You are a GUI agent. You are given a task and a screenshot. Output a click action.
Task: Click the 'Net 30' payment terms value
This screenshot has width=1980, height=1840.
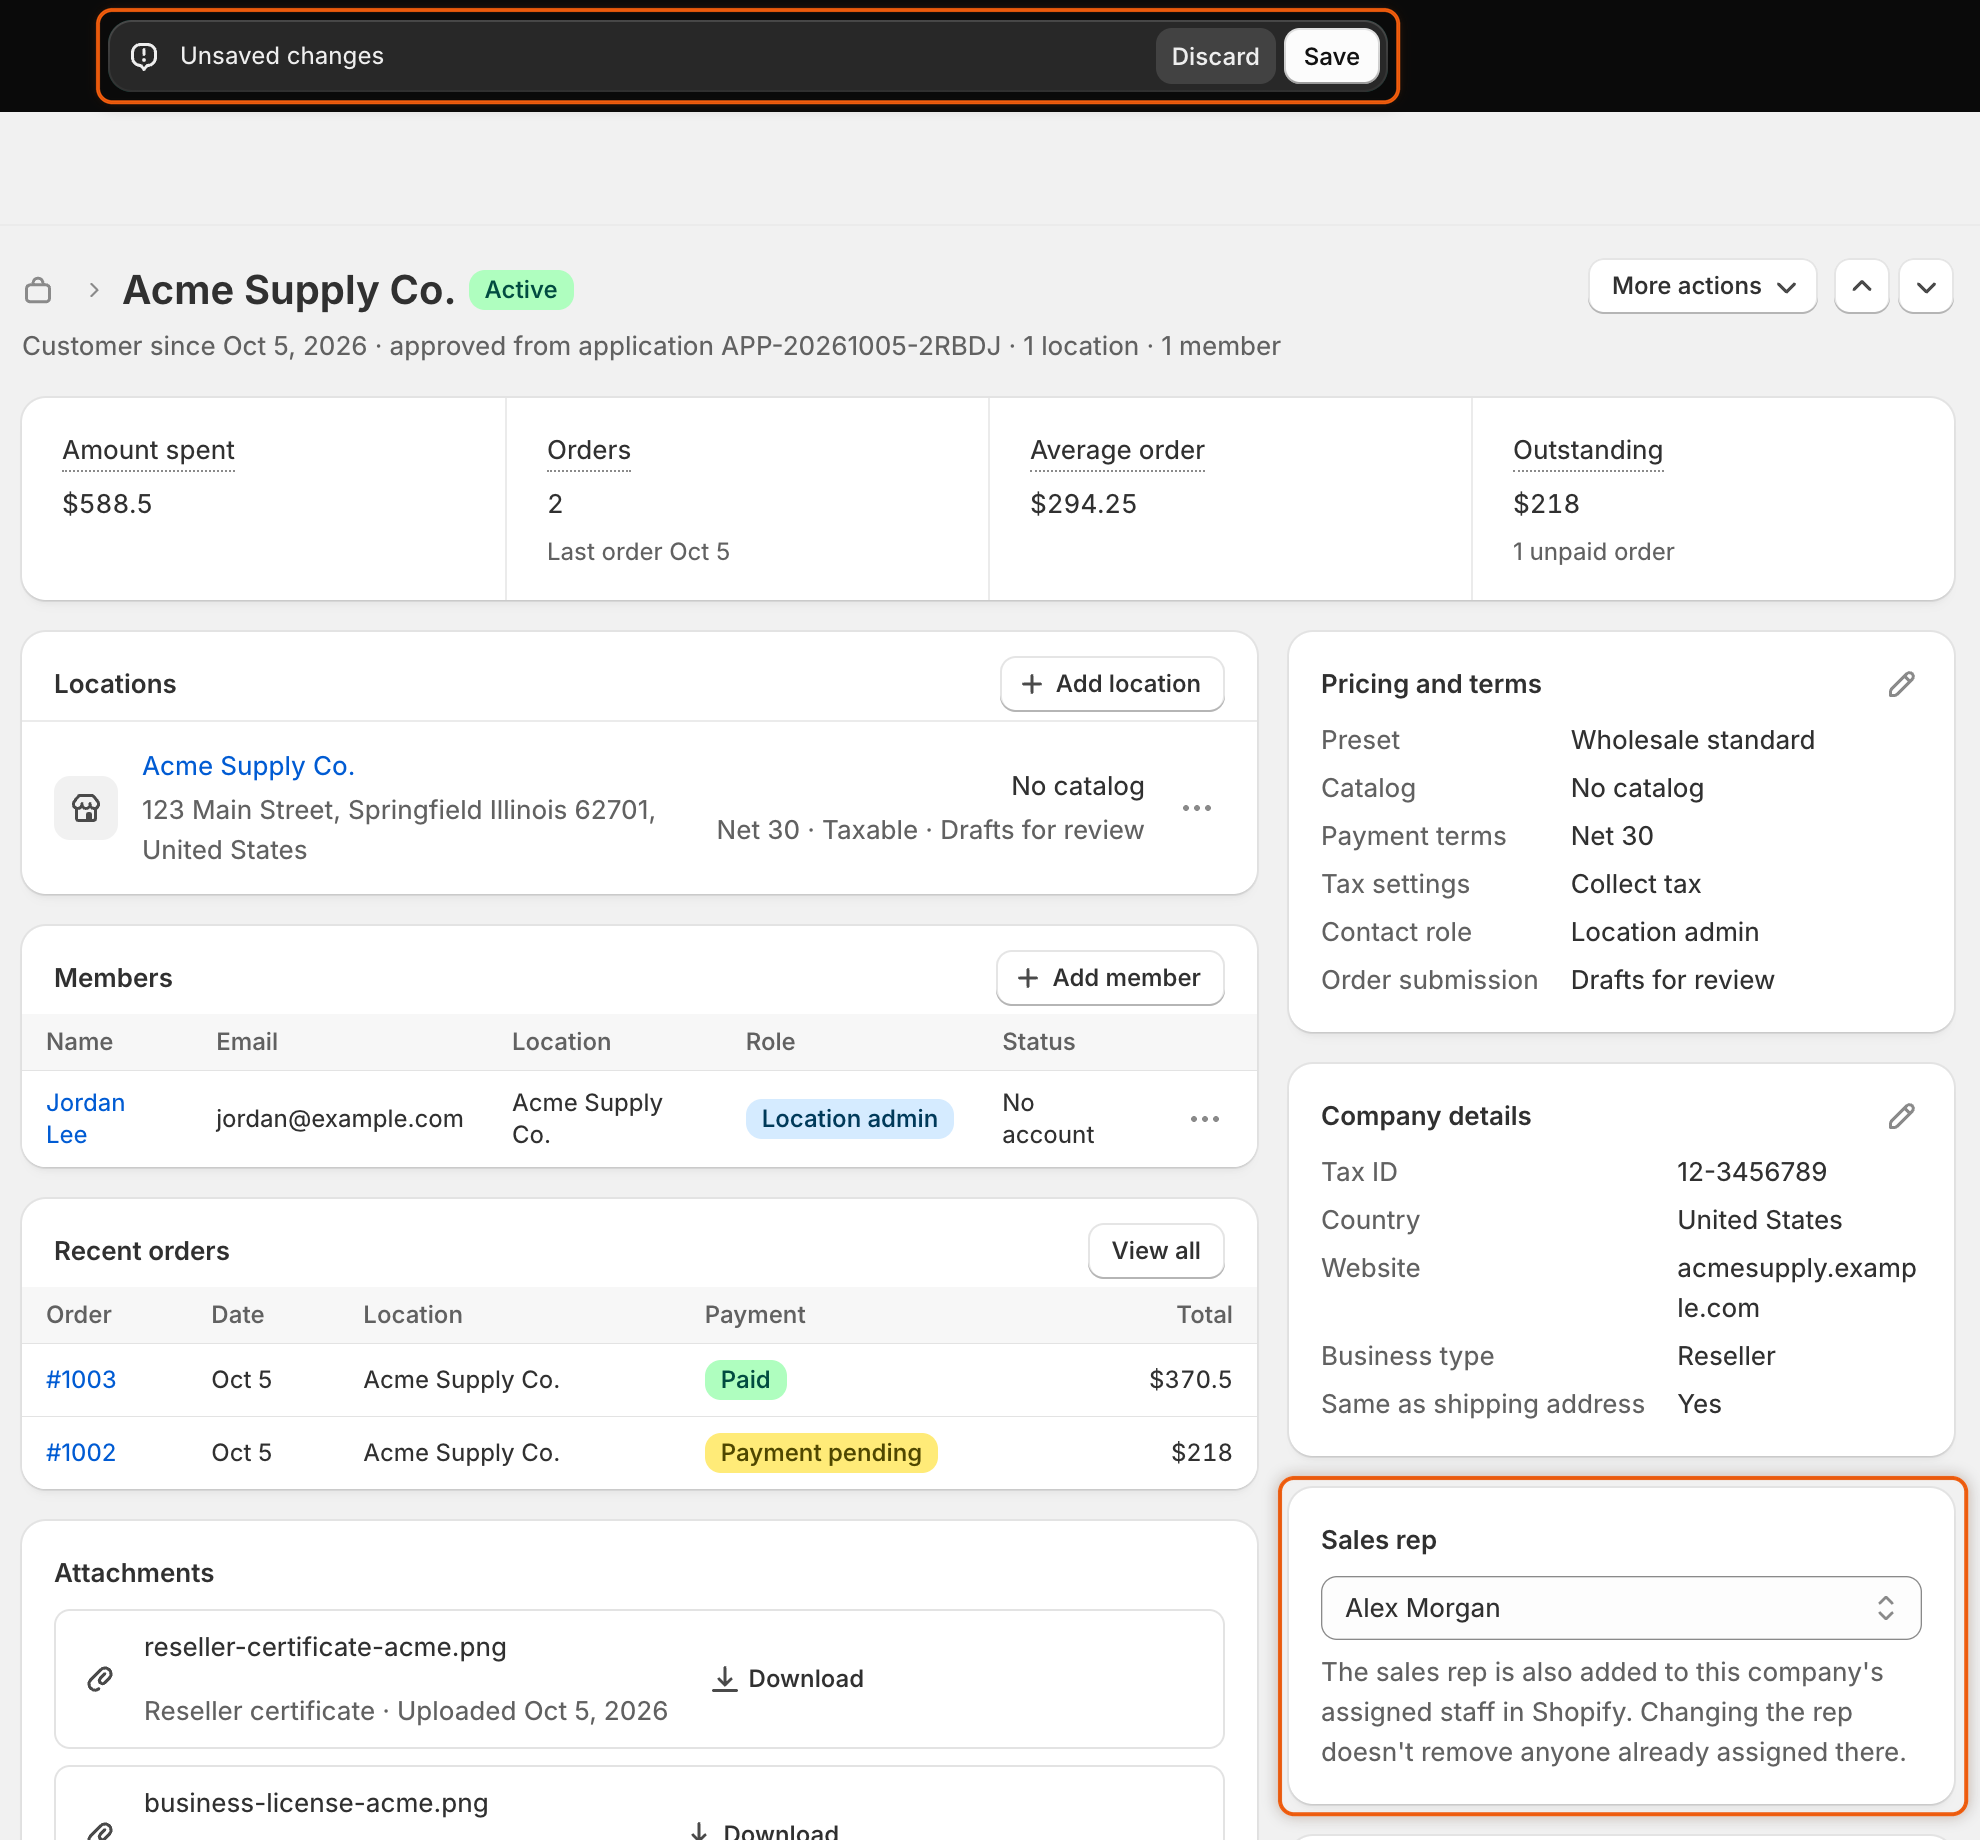click(1612, 836)
